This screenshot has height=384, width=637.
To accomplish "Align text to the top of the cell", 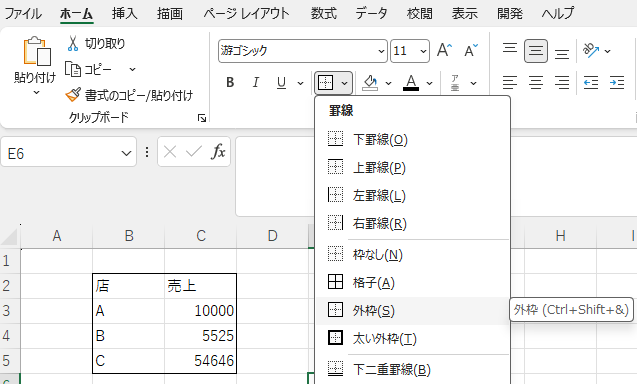I will (x=510, y=49).
